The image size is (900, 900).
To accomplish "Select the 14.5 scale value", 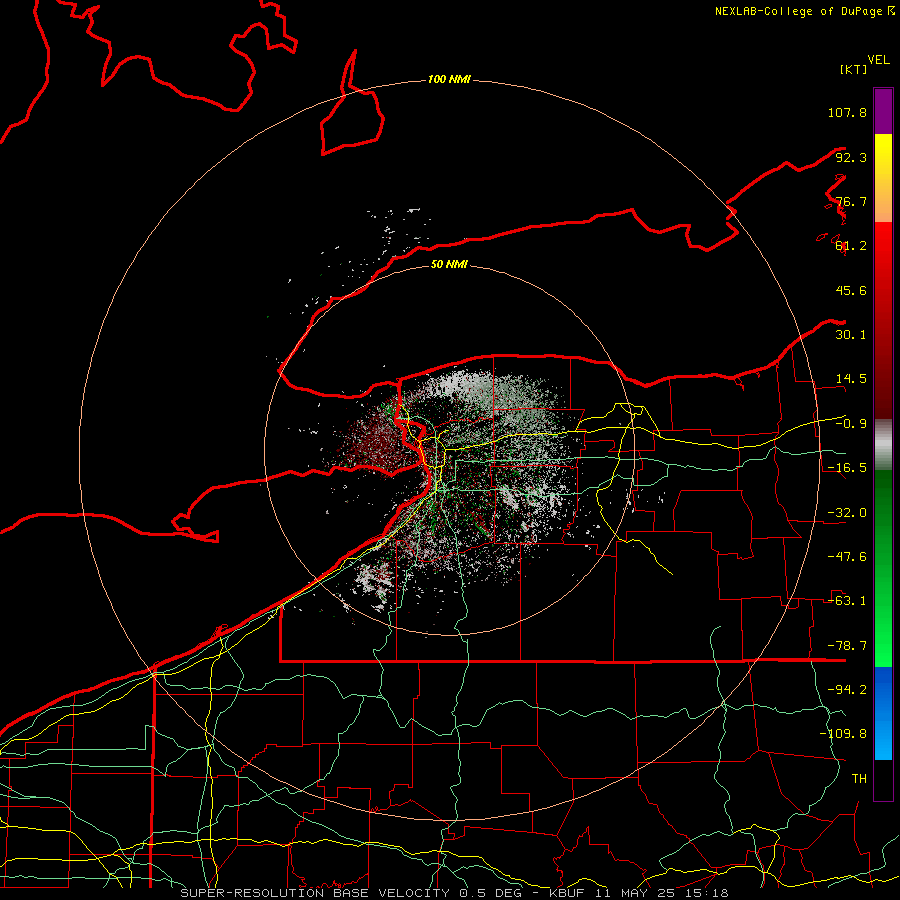I will pyautogui.click(x=851, y=379).
